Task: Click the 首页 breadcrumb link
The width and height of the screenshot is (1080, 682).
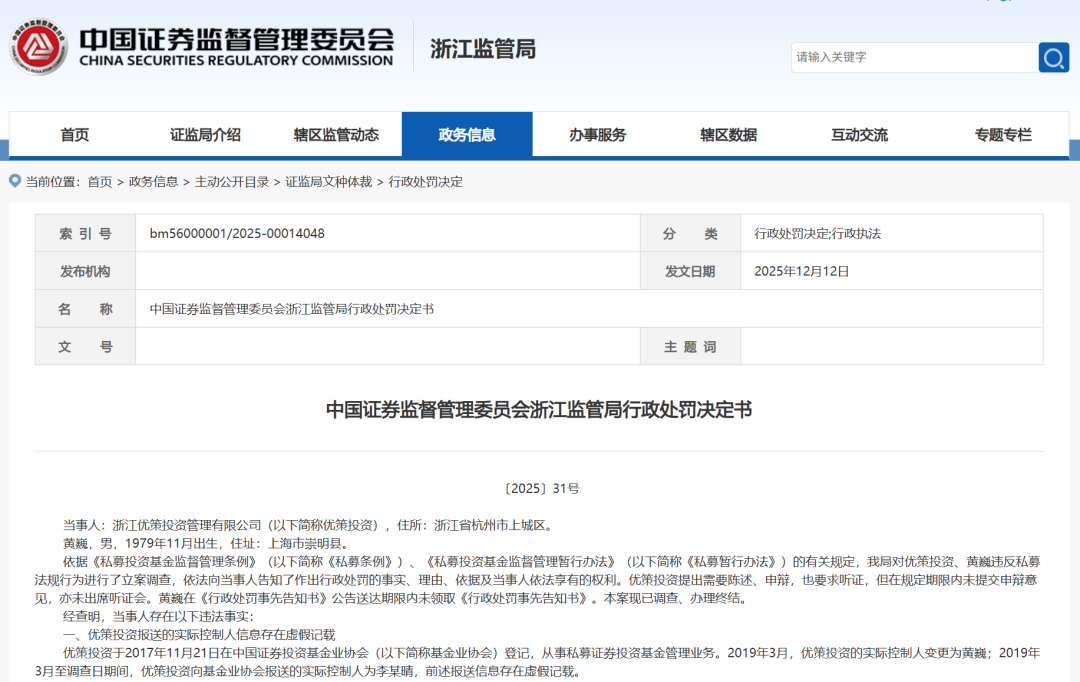Action: point(100,182)
